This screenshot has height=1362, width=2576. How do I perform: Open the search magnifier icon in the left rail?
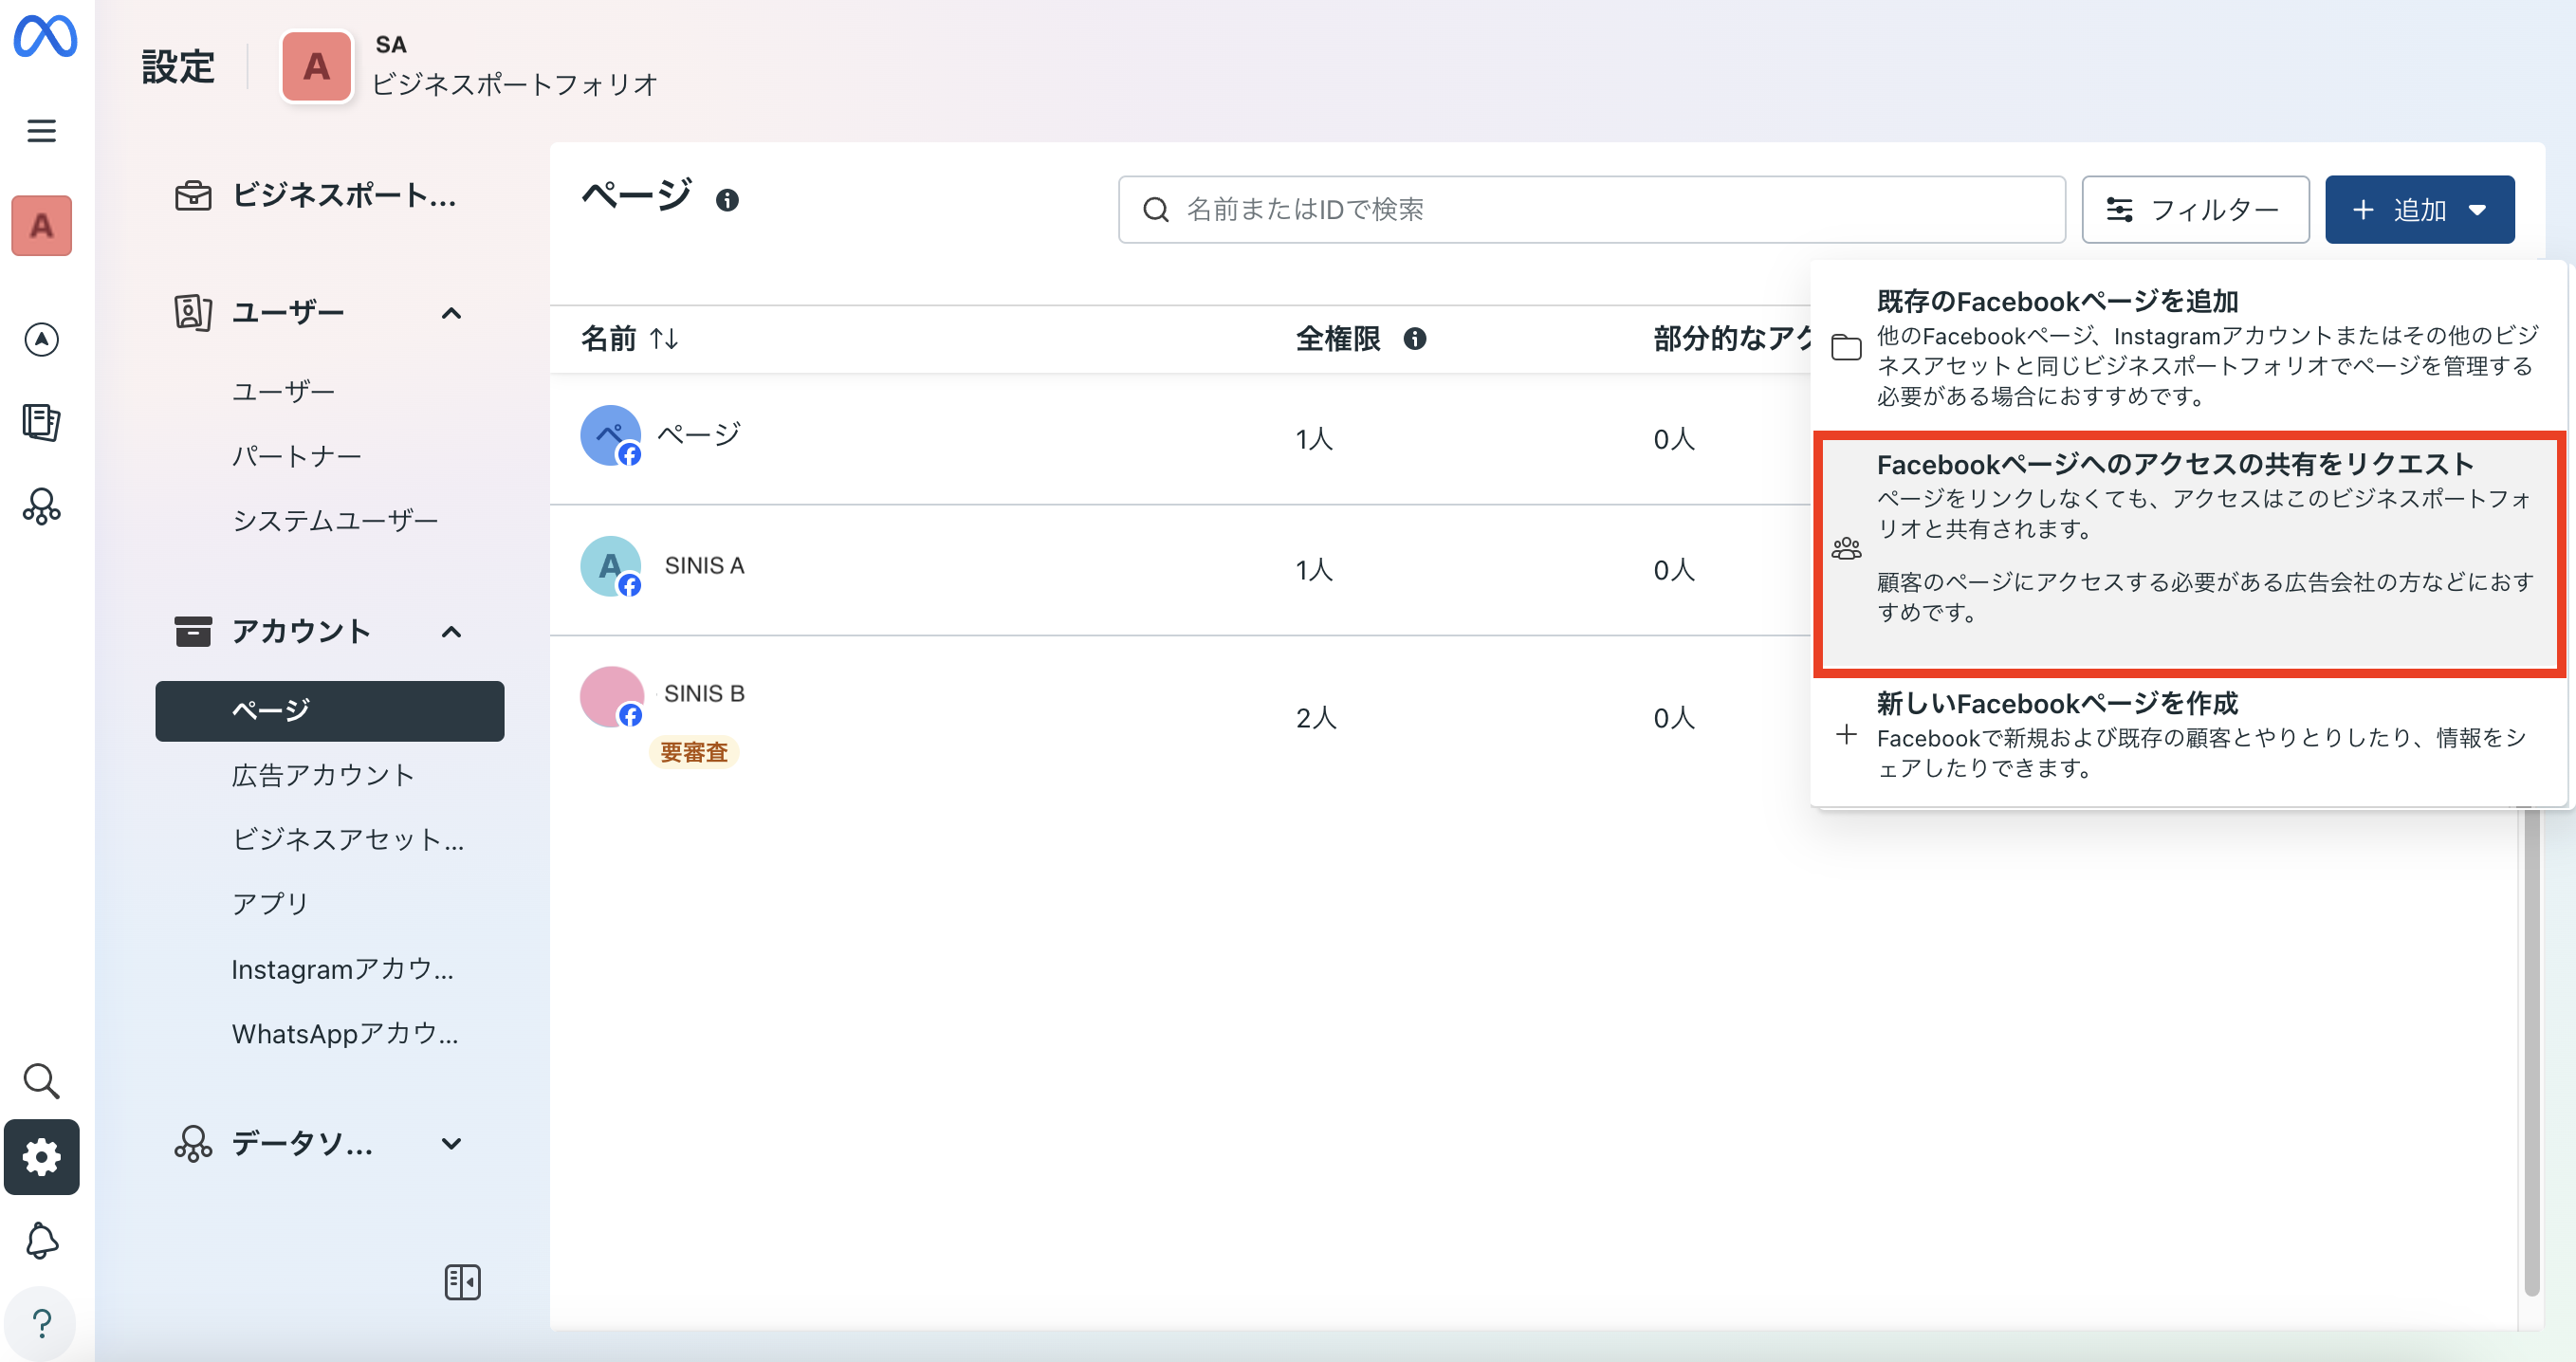41,1081
